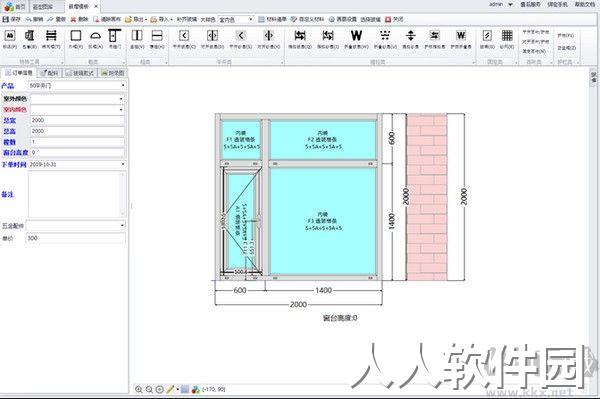Pick the arched half-circle frame tool
600x399 pixels.
click(95, 36)
